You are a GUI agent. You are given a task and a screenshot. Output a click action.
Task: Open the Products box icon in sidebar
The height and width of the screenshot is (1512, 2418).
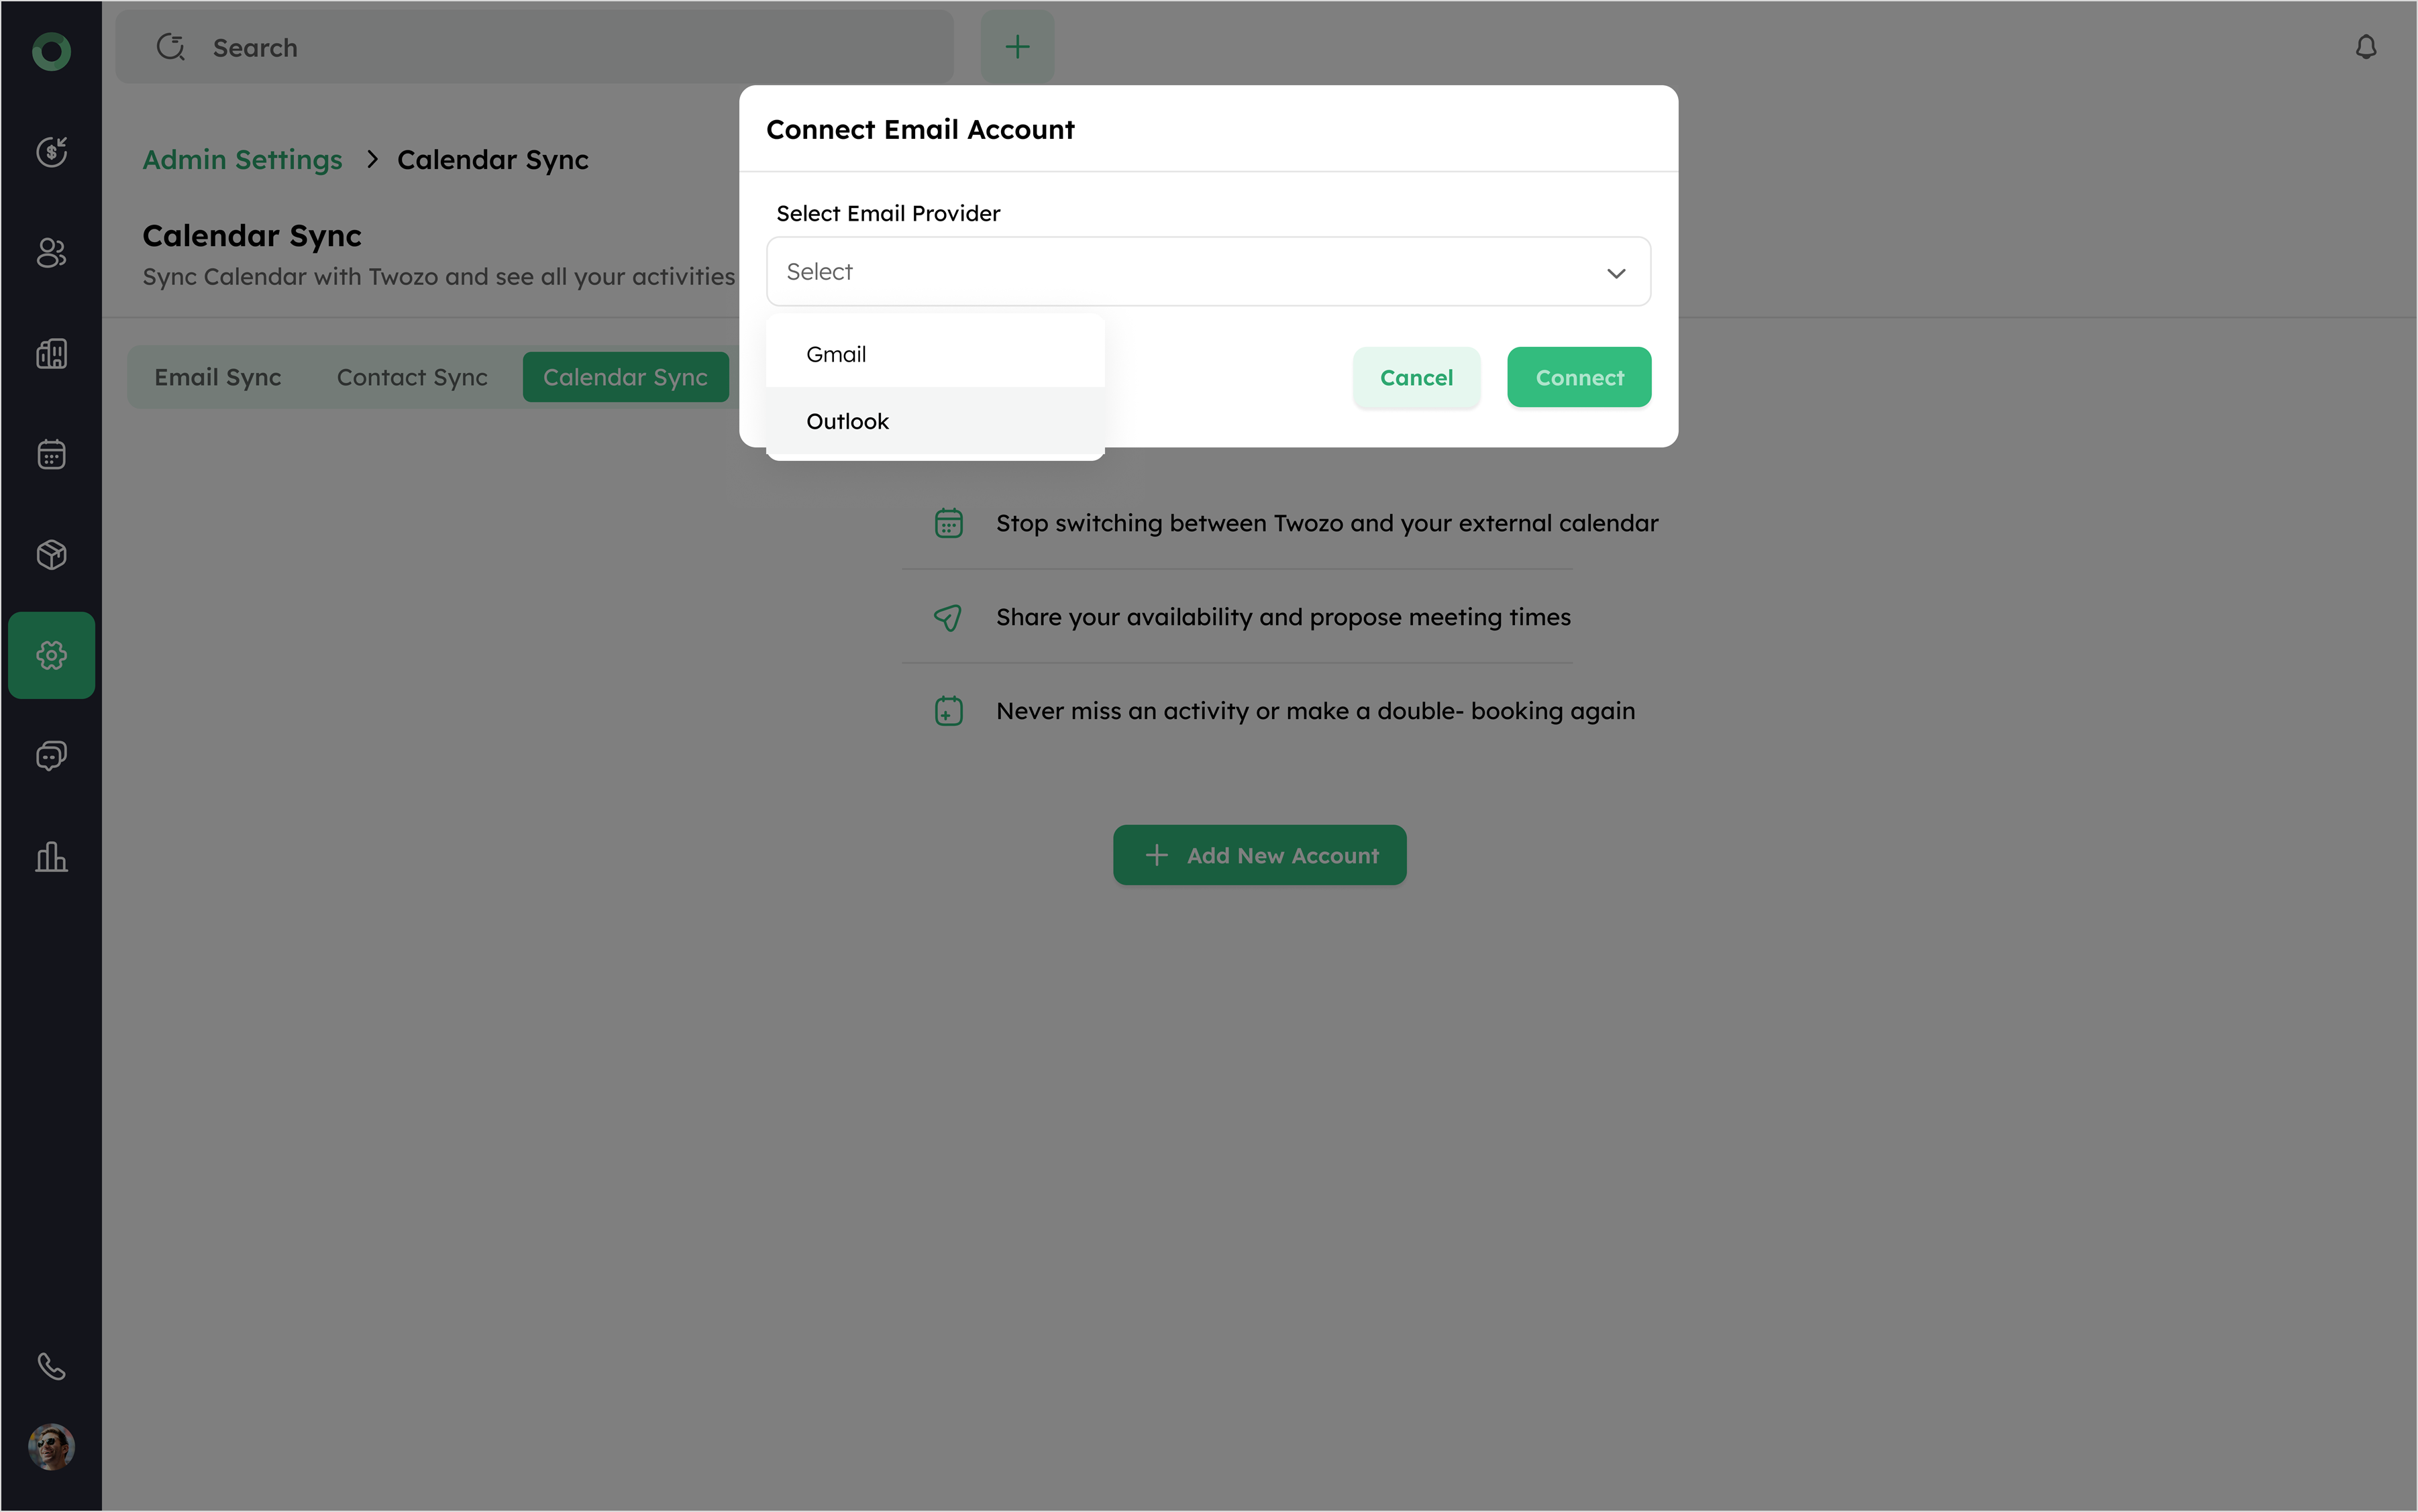[51, 554]
